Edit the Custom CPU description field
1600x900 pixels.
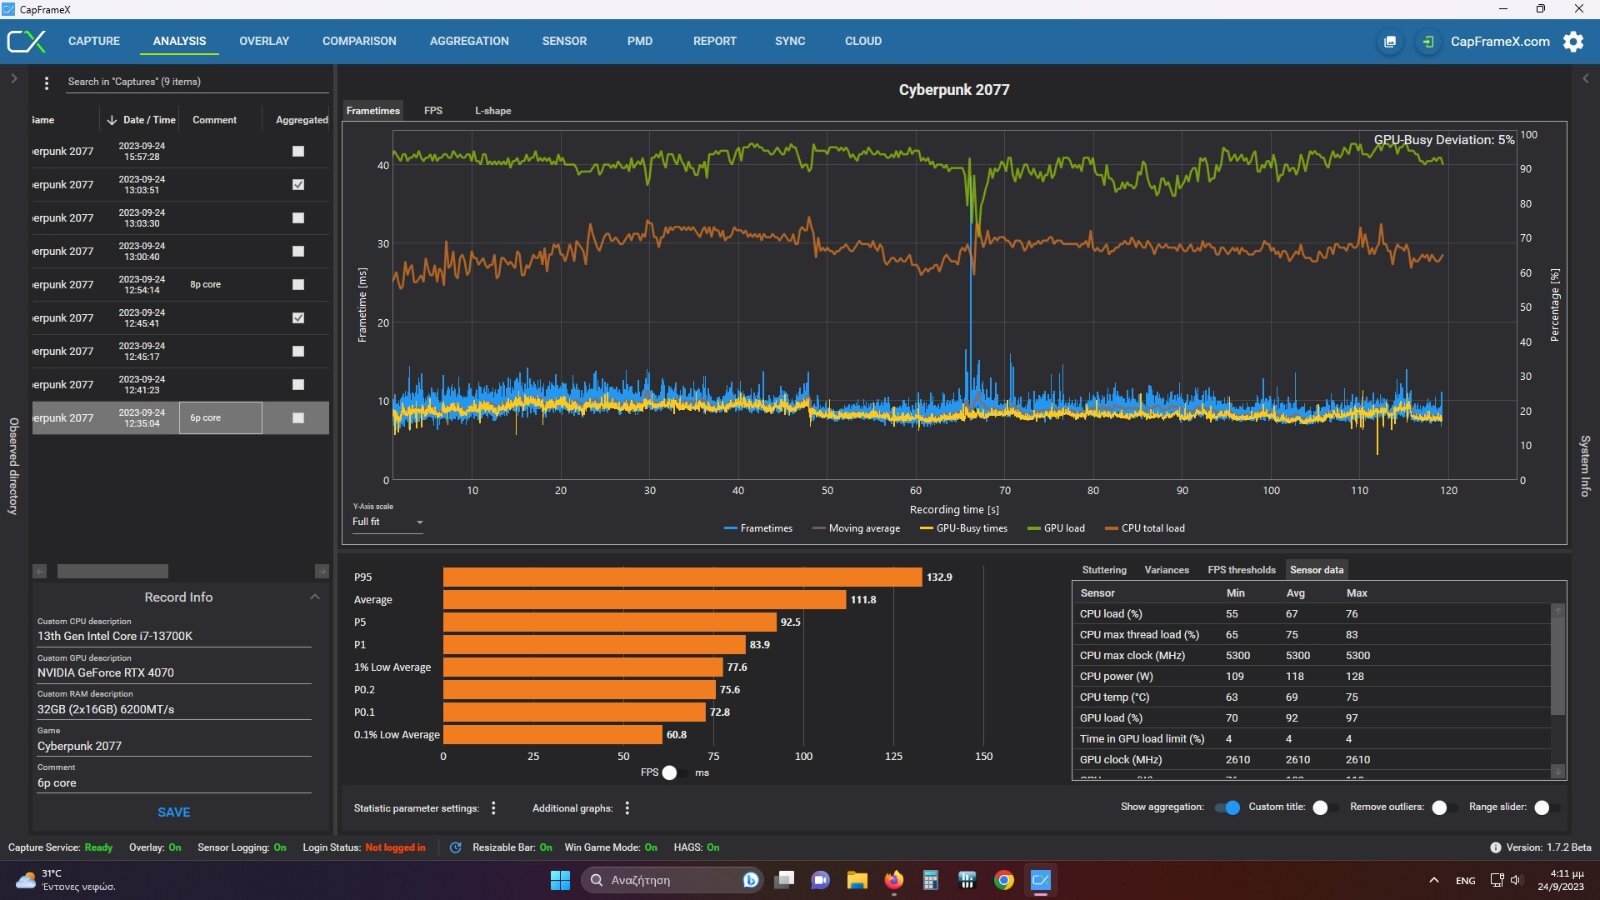174,636
